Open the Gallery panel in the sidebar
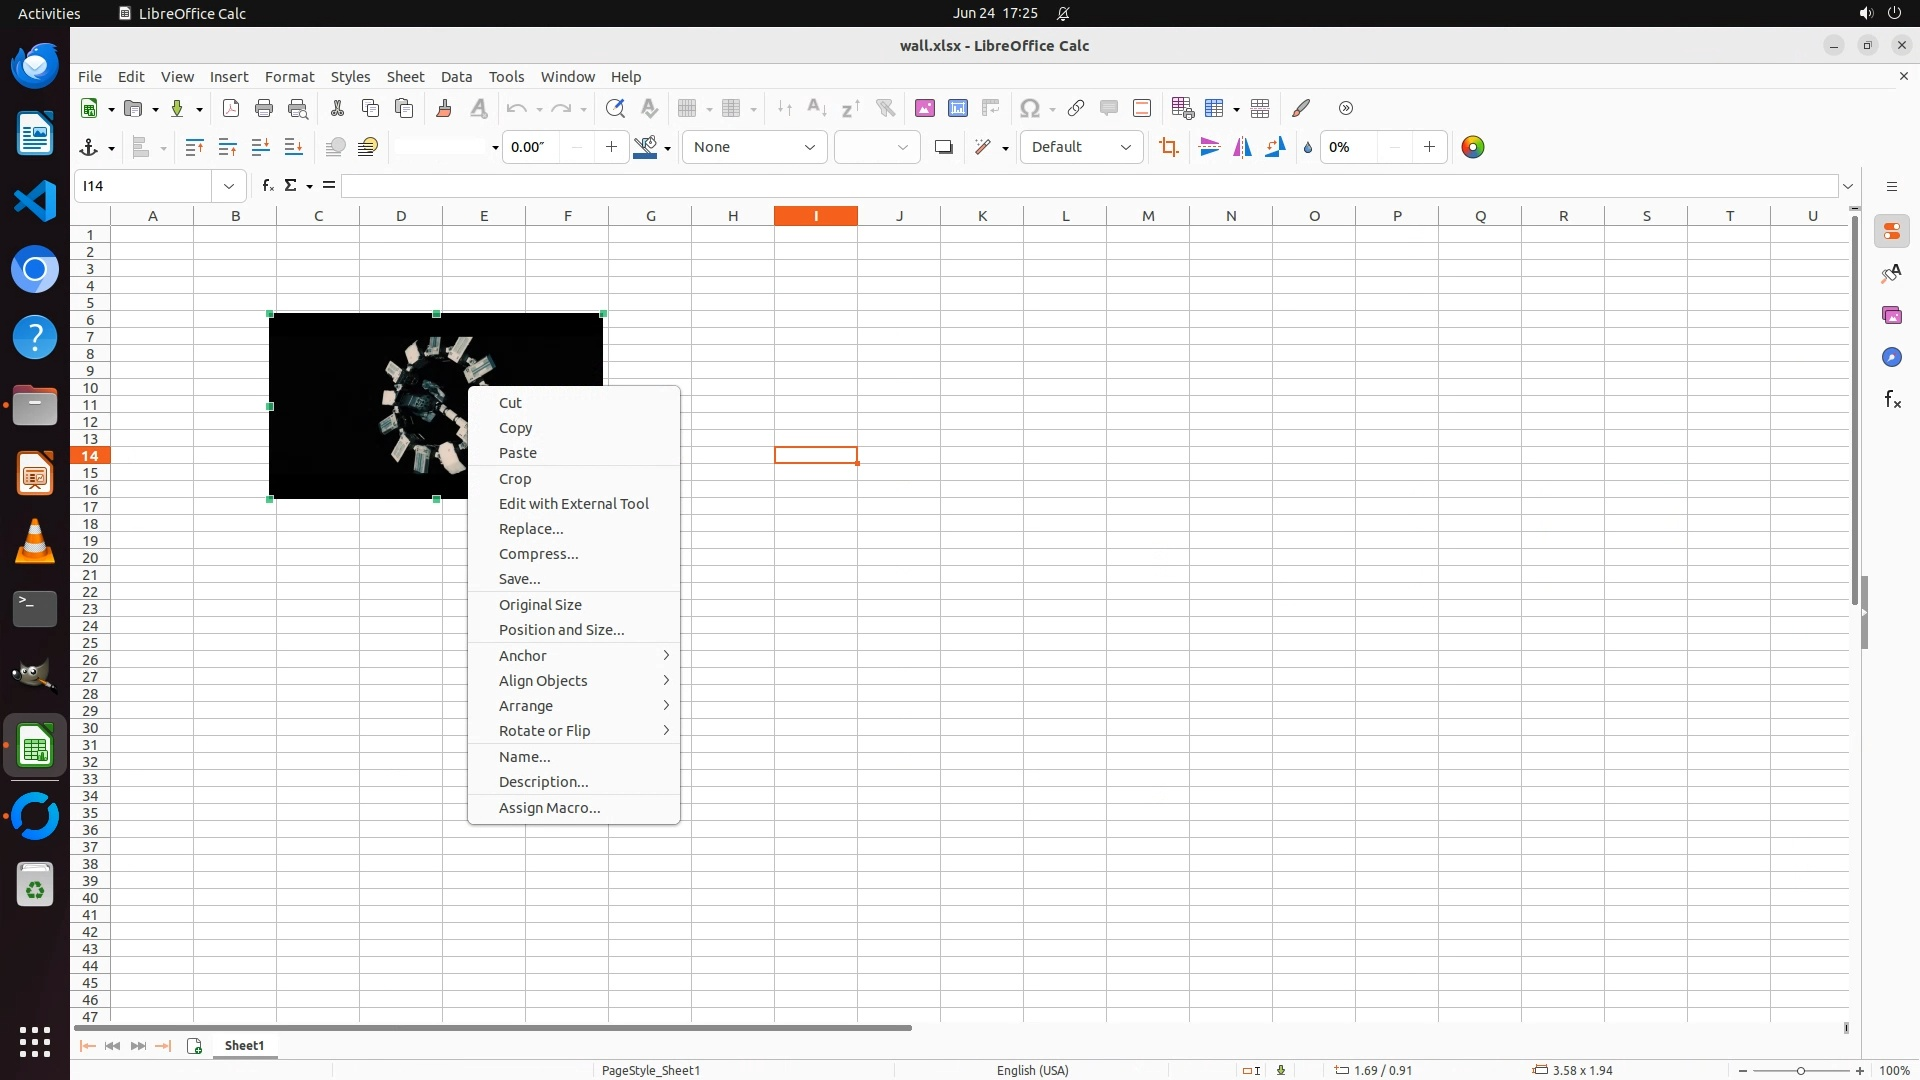The height and width of the screenshot is (1080, 1920). (x=1891, y=316)
